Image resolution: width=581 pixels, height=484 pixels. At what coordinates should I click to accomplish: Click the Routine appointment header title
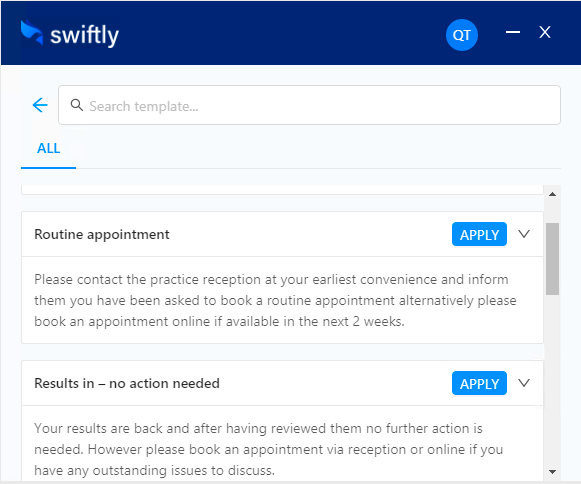pyautogui.click(x=102, y=234)
